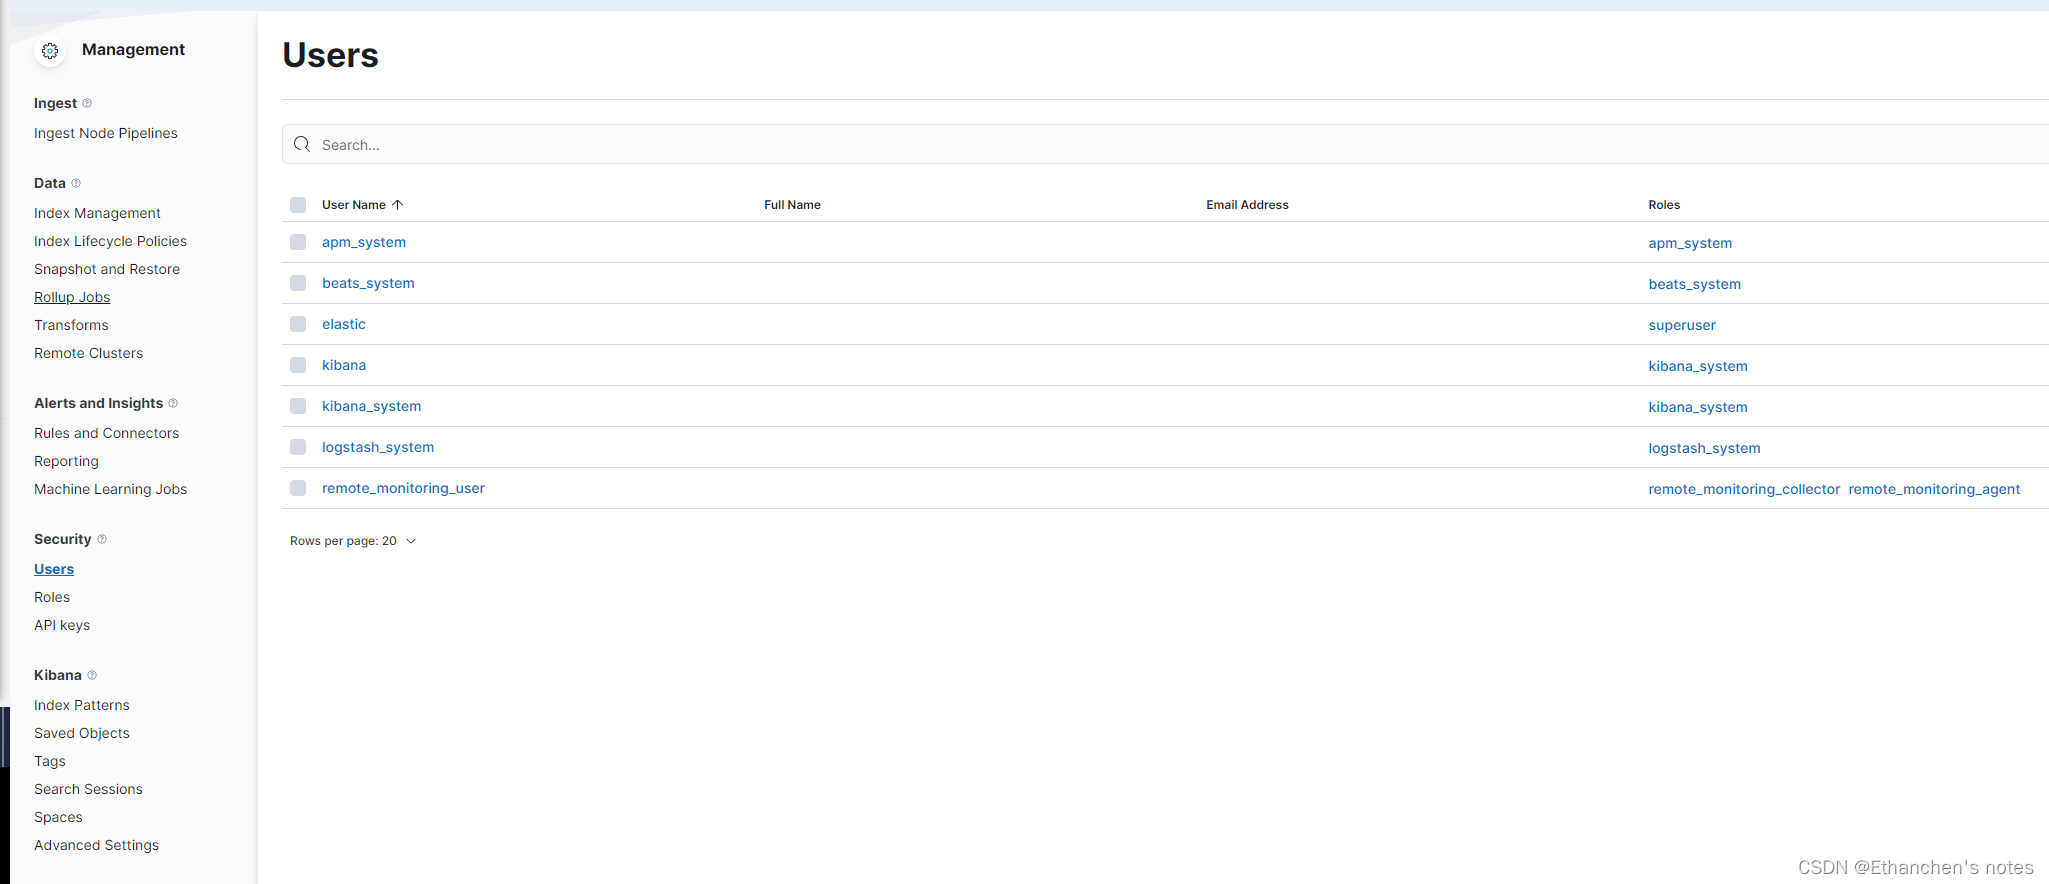Tick the kibana_system user checkbox
The width and height of the screenshot is (2049, 884).
(298, 406)
